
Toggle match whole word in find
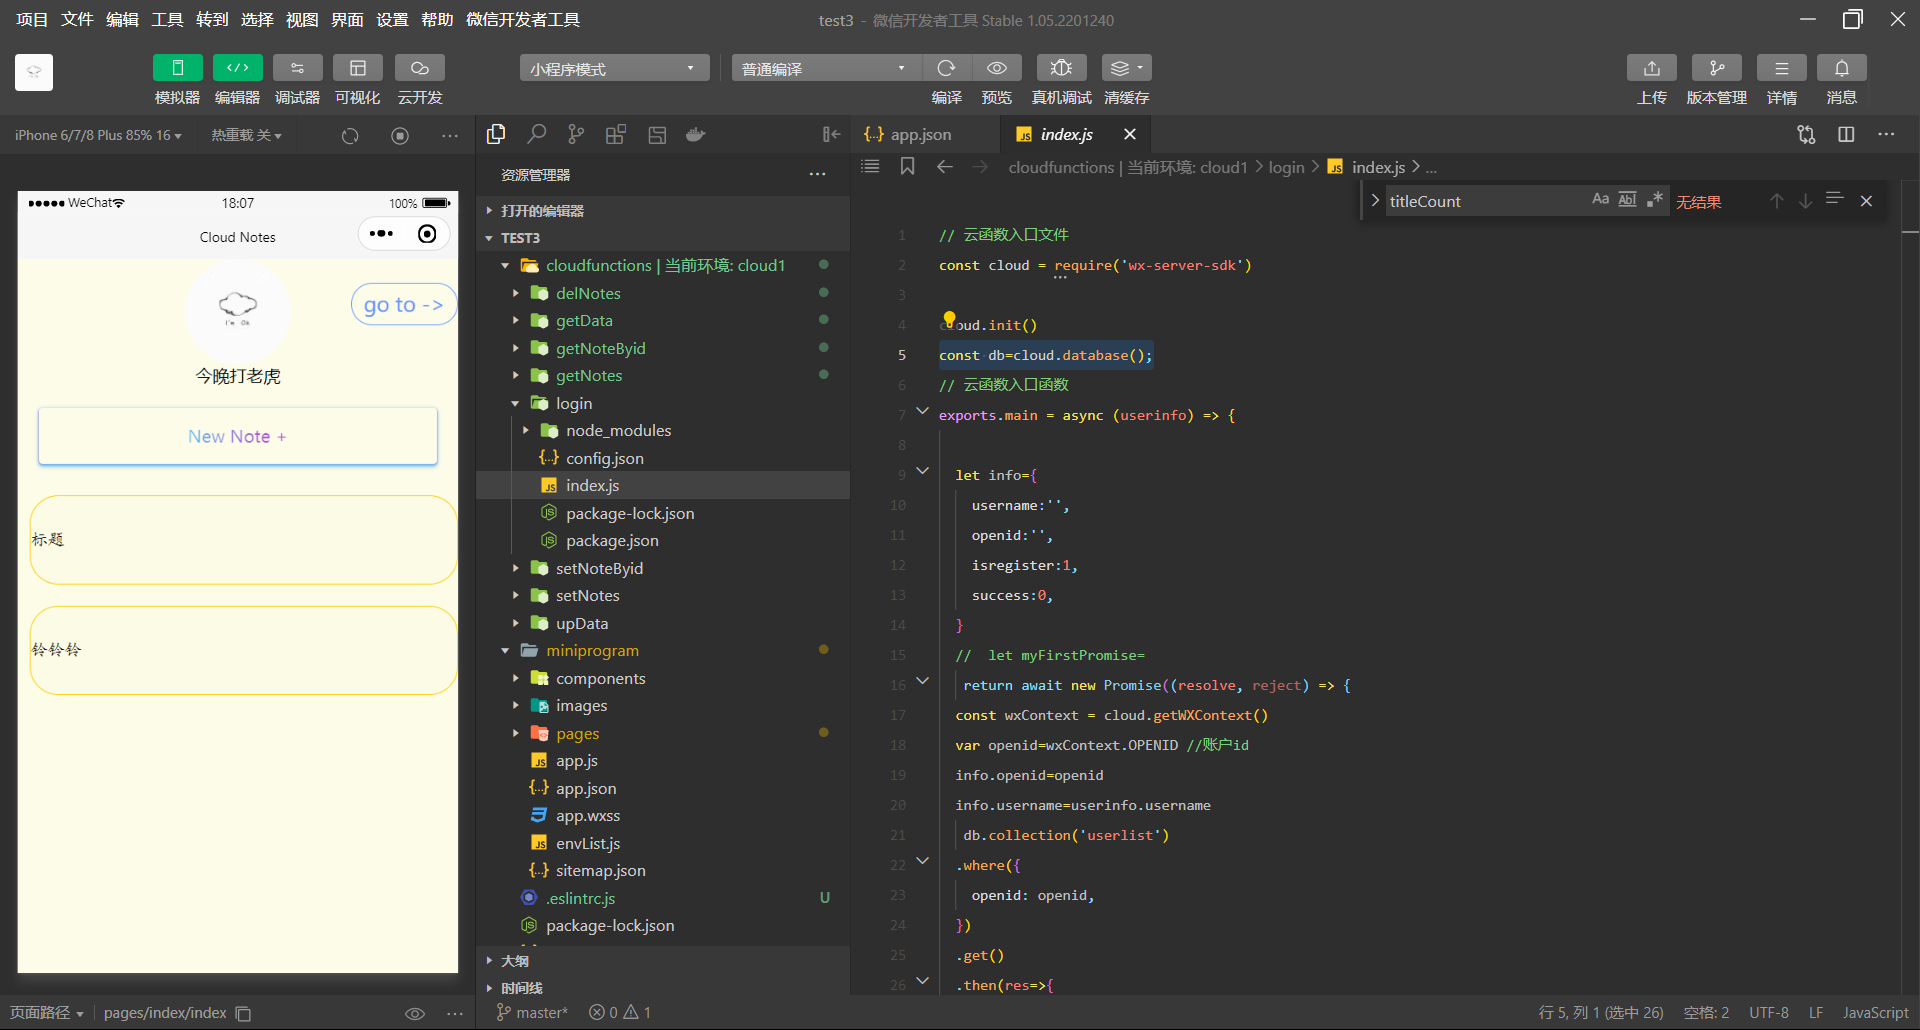(x=1628, y=199)
